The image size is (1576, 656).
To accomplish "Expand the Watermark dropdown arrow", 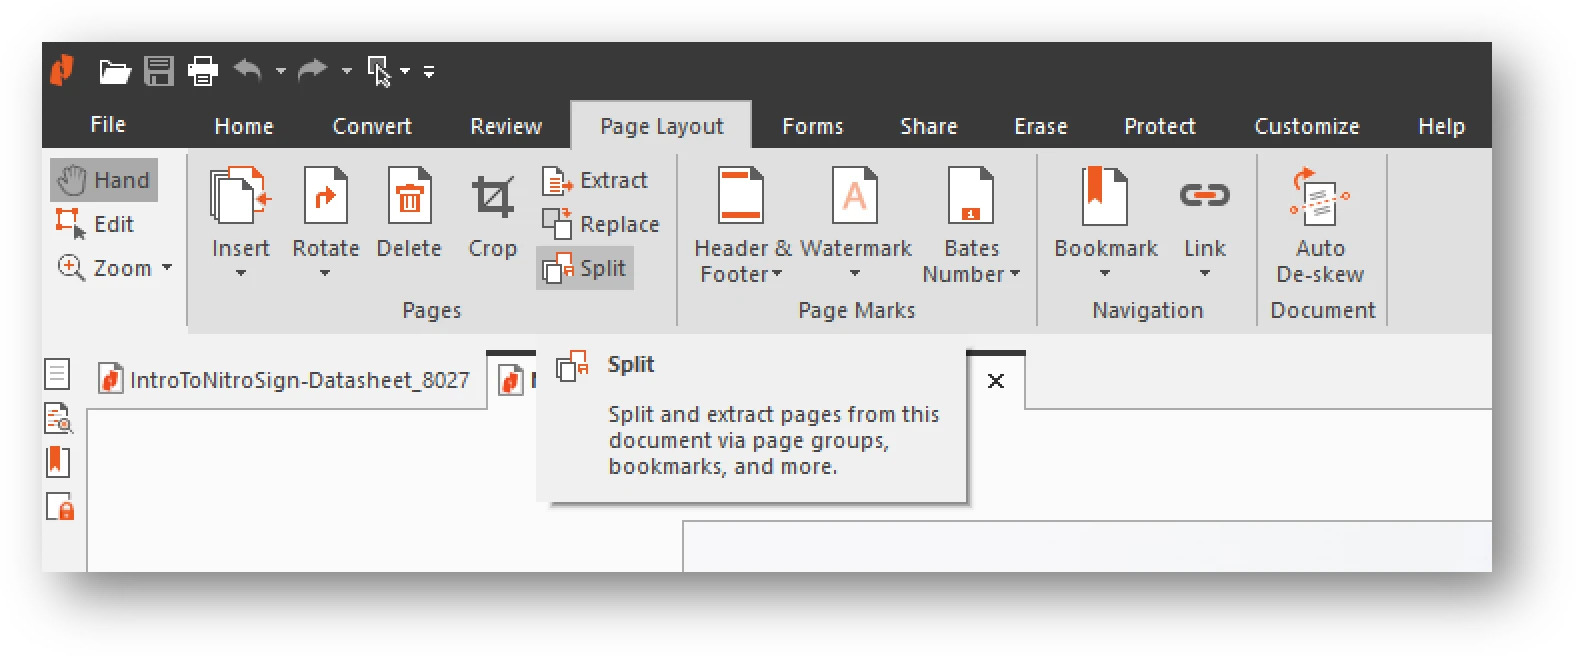I will (855, 273).
